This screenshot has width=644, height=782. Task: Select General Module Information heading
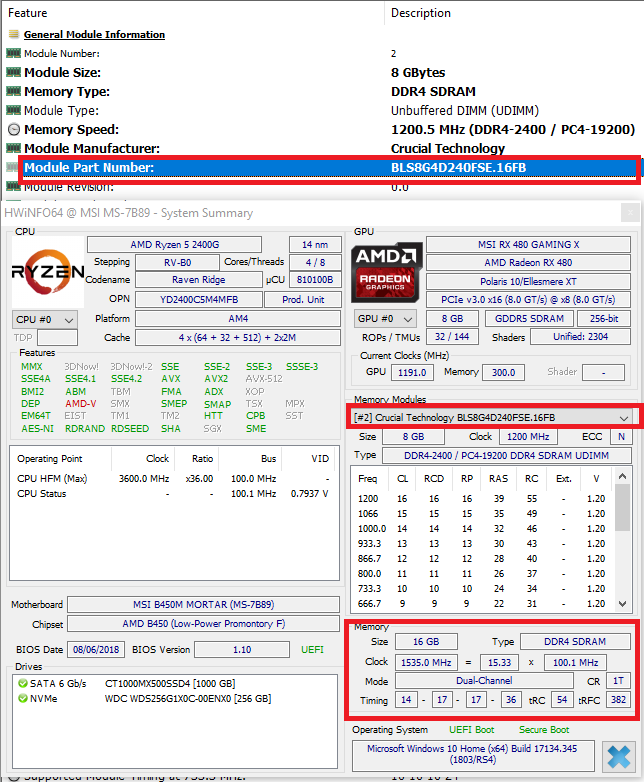point(94,34)
